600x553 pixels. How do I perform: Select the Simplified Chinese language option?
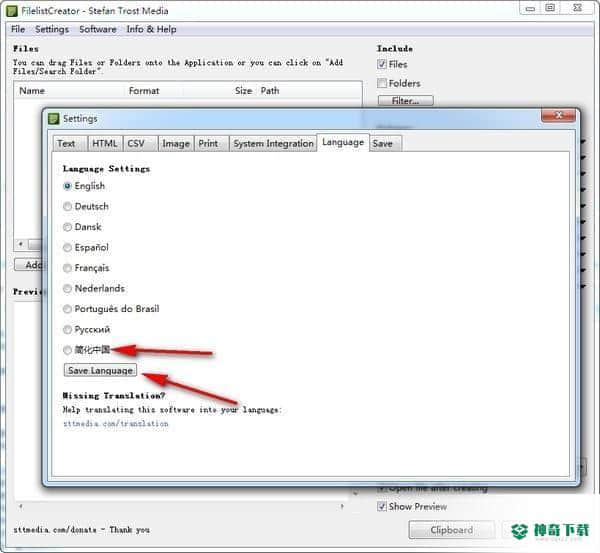click(x=67, y=350)
